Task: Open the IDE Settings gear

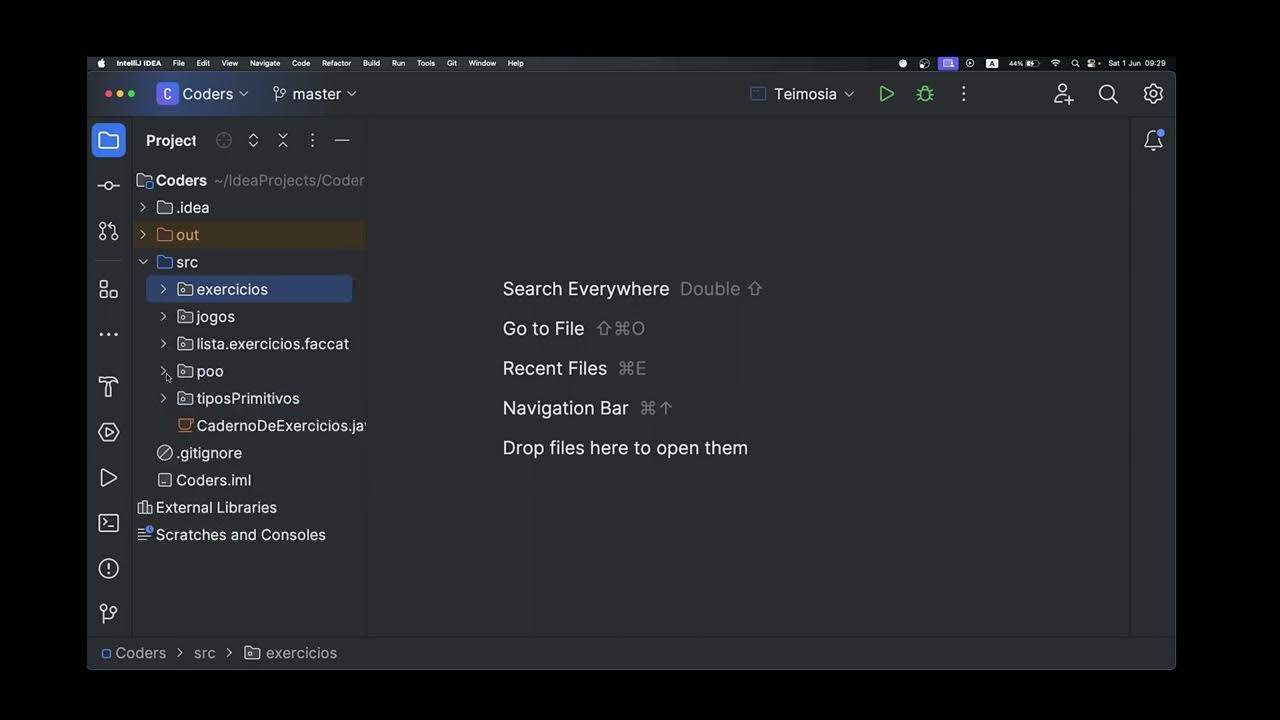Action: click(x=1153, y=94)
